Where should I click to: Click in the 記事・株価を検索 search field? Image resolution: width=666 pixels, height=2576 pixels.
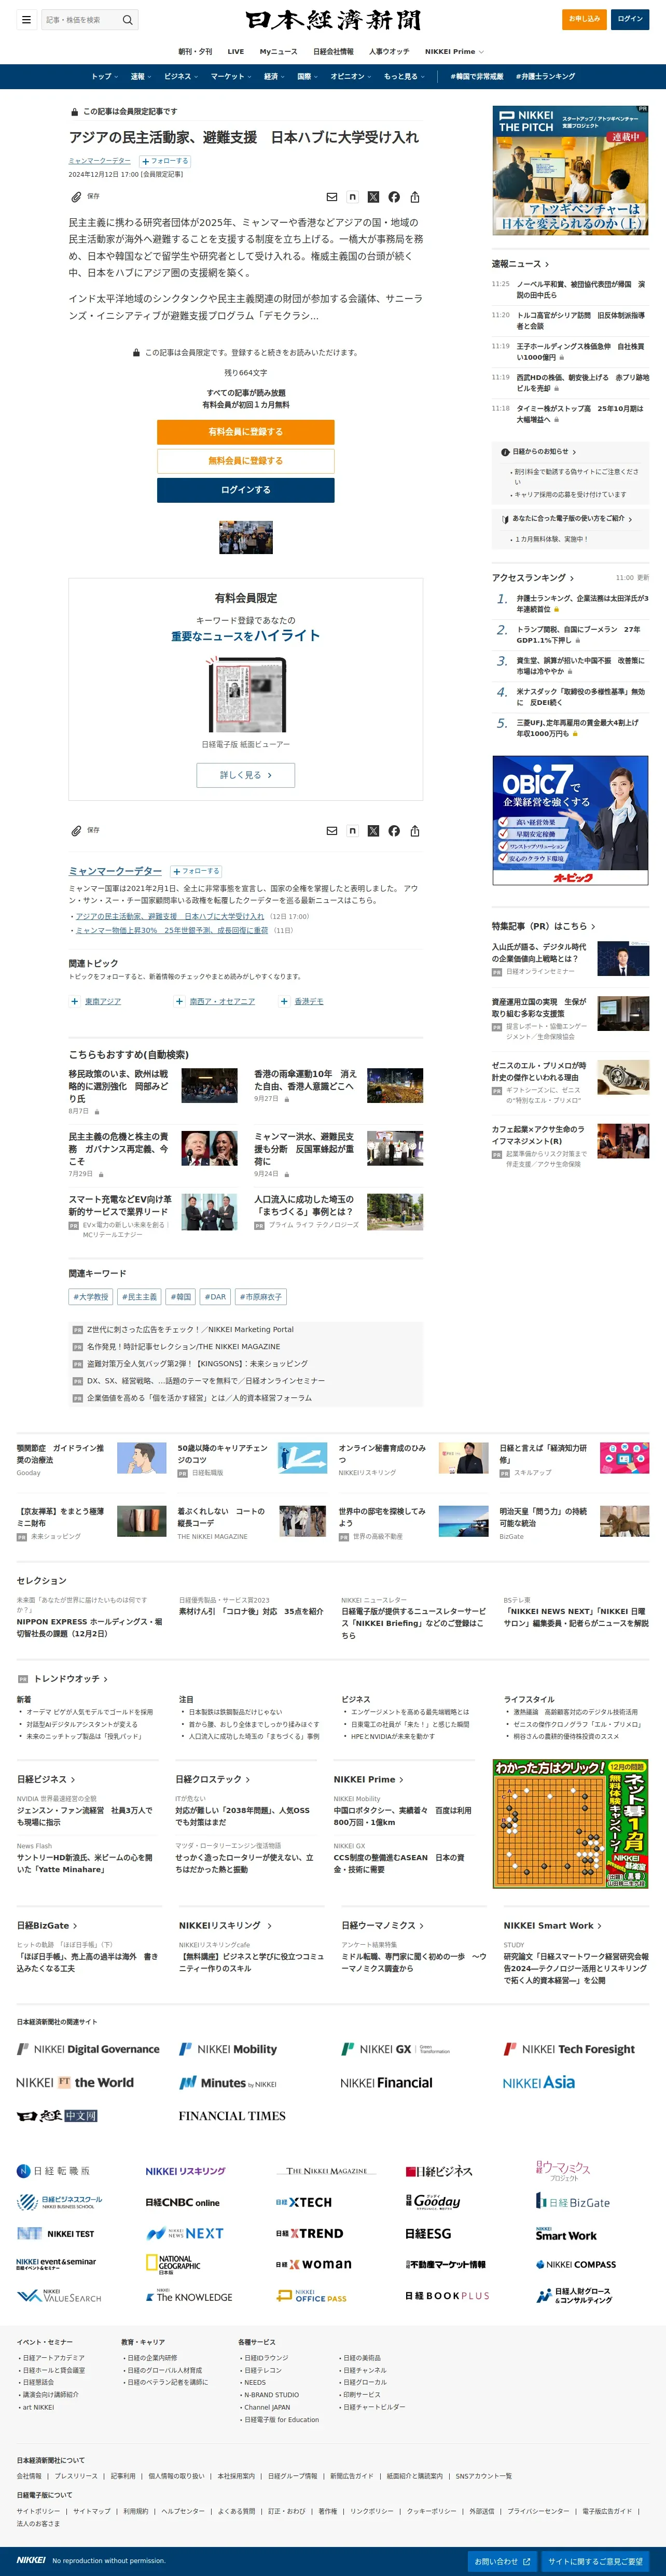pyautogui.click(x=80, y=20)
